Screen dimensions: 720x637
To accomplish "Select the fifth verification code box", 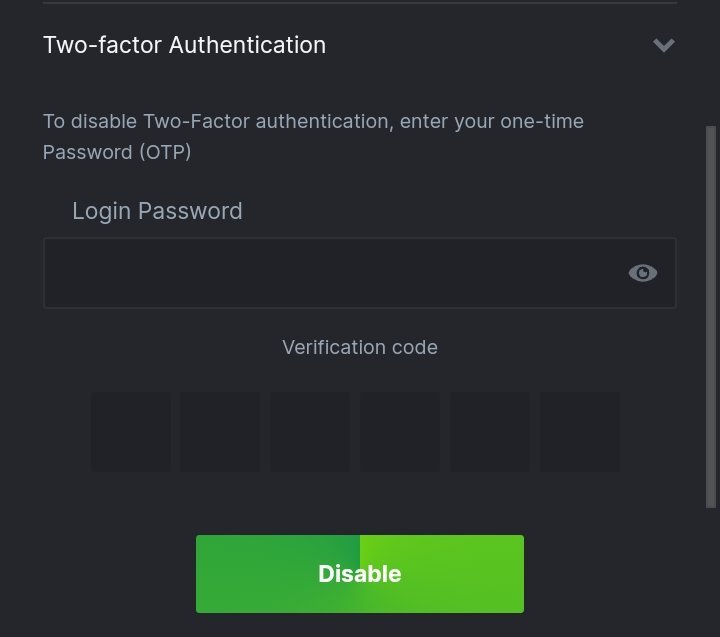I will [490, 431].
